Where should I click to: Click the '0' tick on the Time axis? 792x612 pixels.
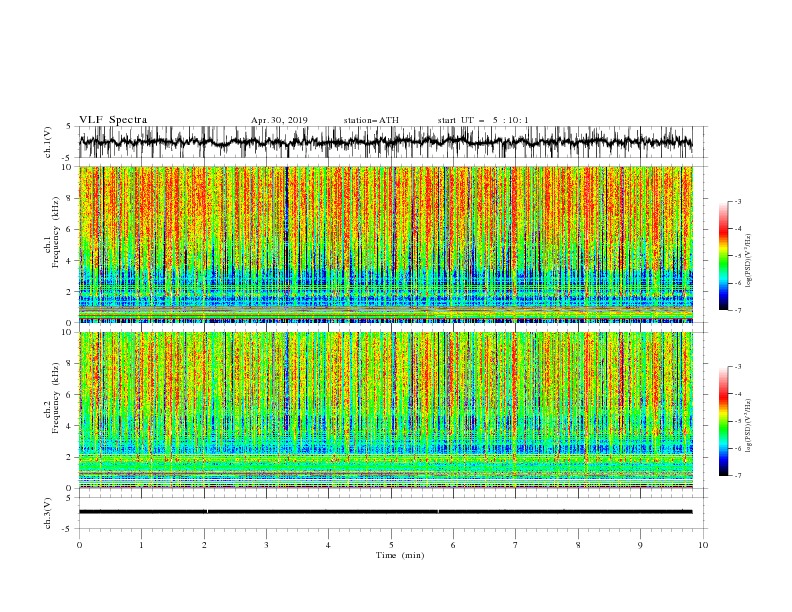tap(79, 545)
